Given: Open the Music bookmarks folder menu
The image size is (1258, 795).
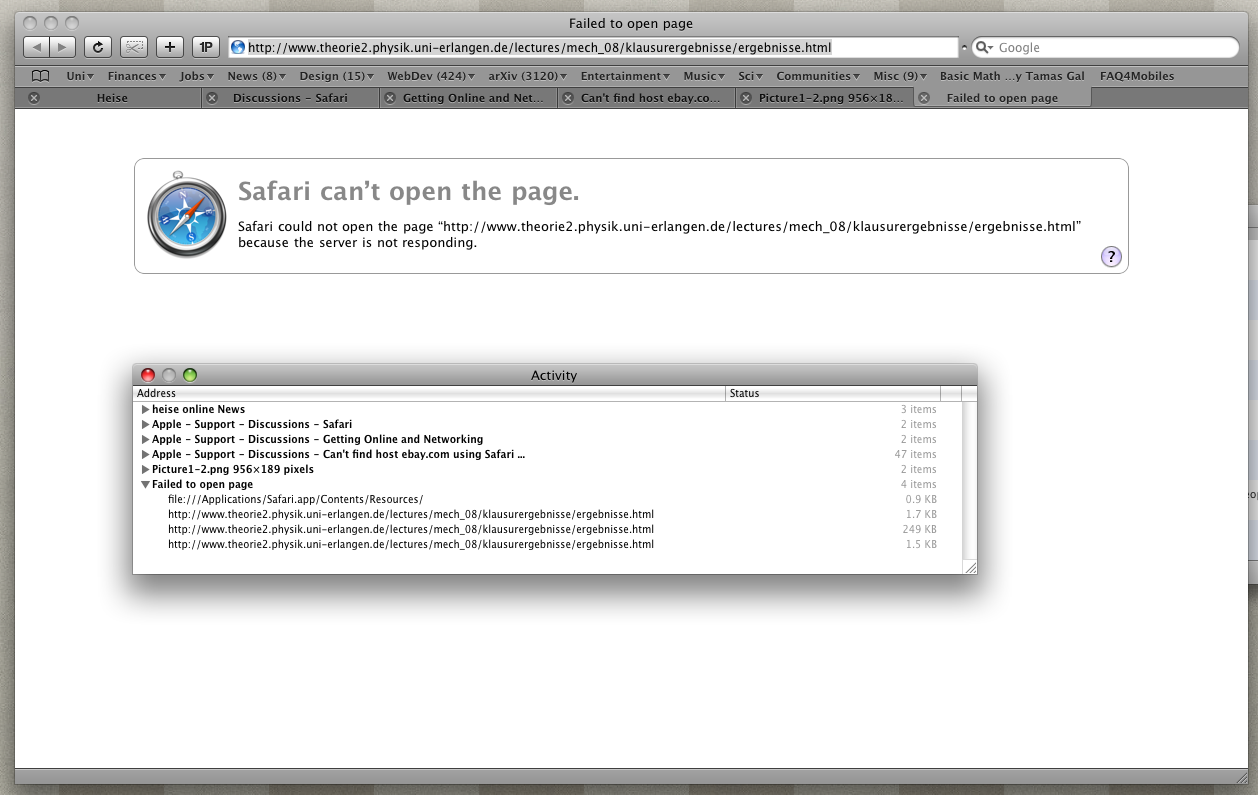Looking at the screenshot, I should (706, 76).
